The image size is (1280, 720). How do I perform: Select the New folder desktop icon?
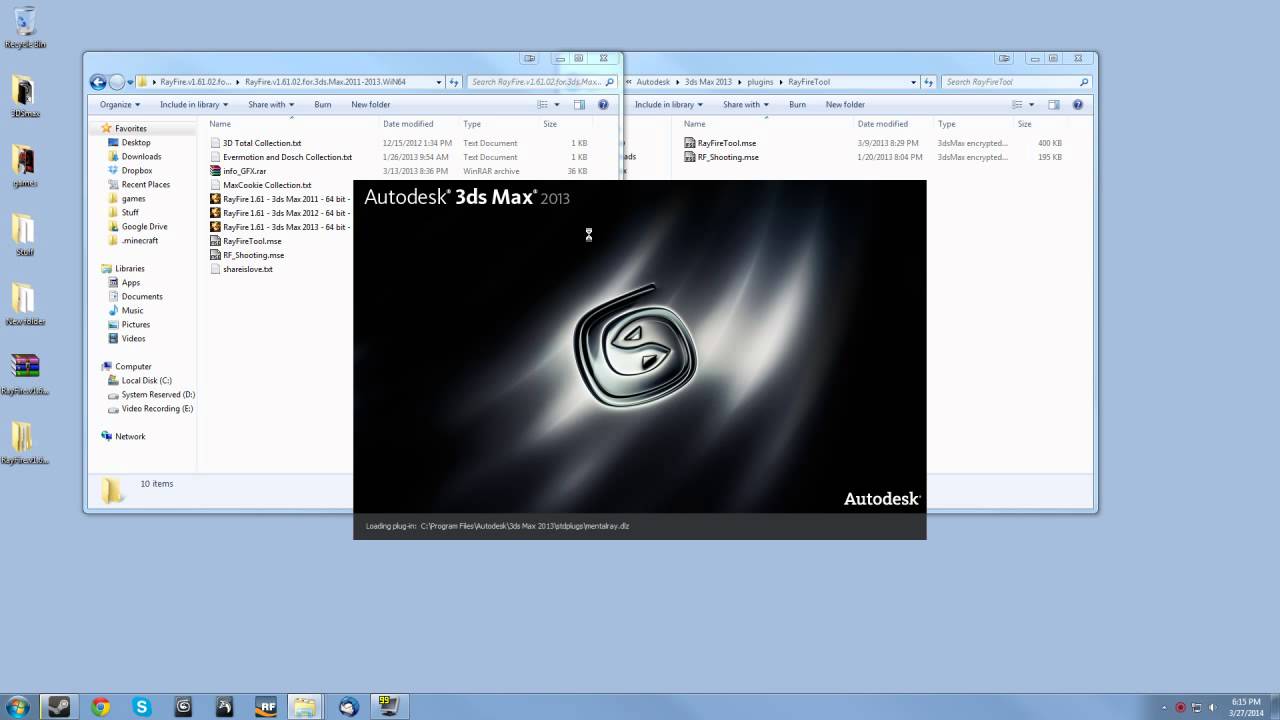coord(24,304)
